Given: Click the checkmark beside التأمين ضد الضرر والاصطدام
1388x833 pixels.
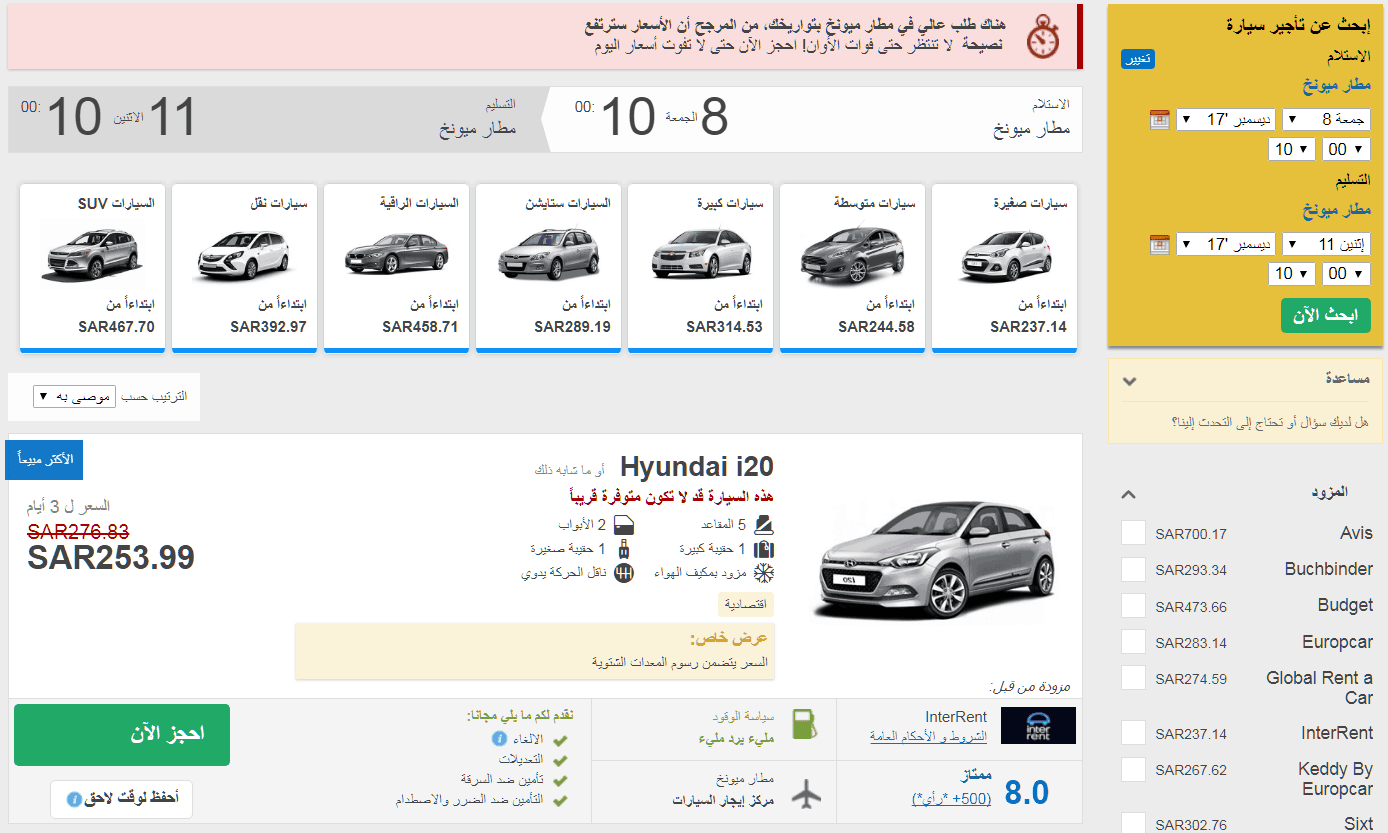Looking at the screenshot, I should point(560,801).
